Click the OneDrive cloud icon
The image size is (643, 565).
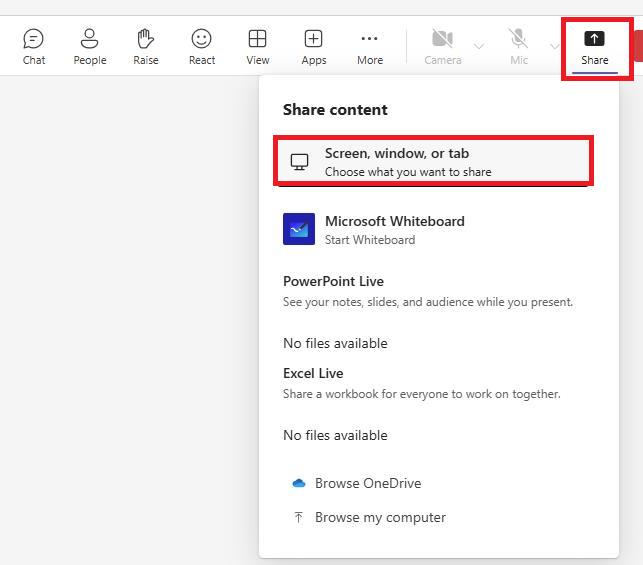click(299, 483)
